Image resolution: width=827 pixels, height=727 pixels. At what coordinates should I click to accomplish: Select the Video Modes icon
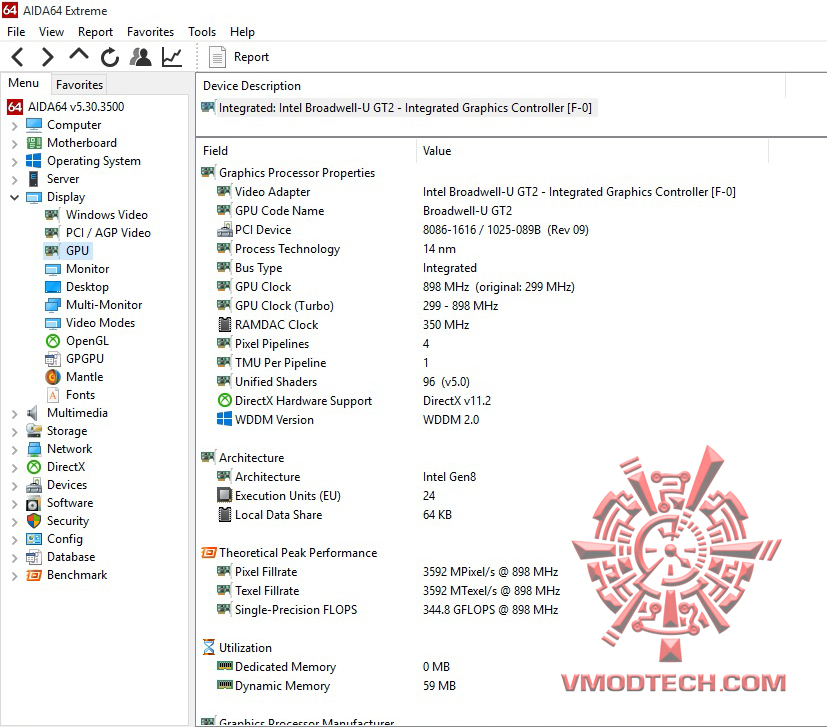coord(53,323)
